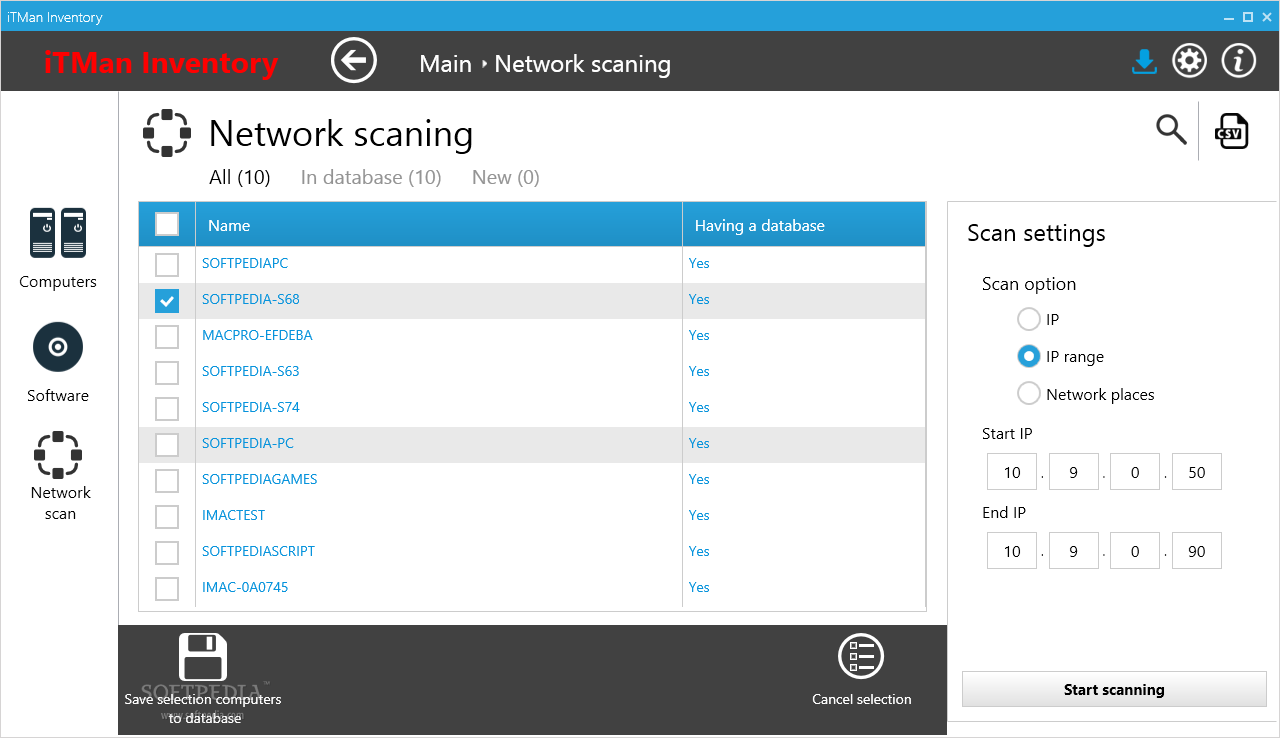This screenshot has width=1280, height=738.
Task: Check the SOFTPEDIA-PC checkbox
Action: coord(167,445)
